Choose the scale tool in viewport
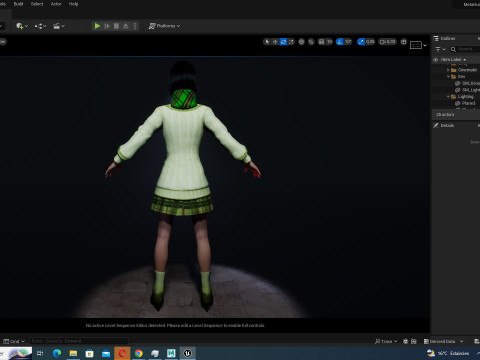 point(291,42)
